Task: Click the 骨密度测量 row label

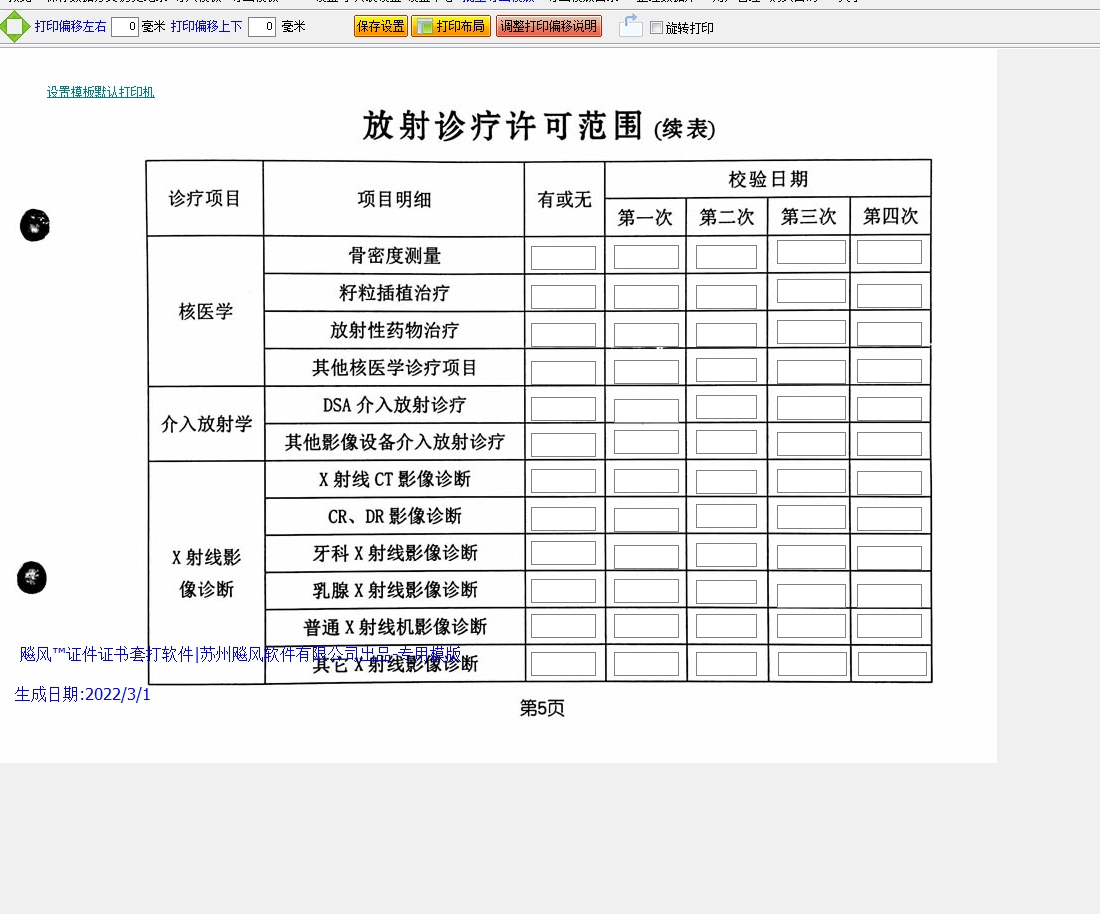Action: 394,255
